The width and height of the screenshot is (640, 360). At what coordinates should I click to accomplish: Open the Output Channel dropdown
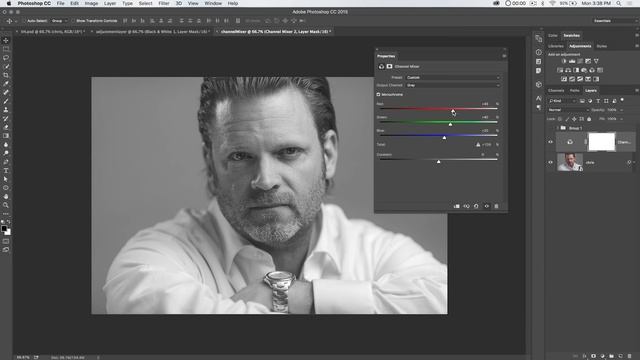tap(453, 85)
